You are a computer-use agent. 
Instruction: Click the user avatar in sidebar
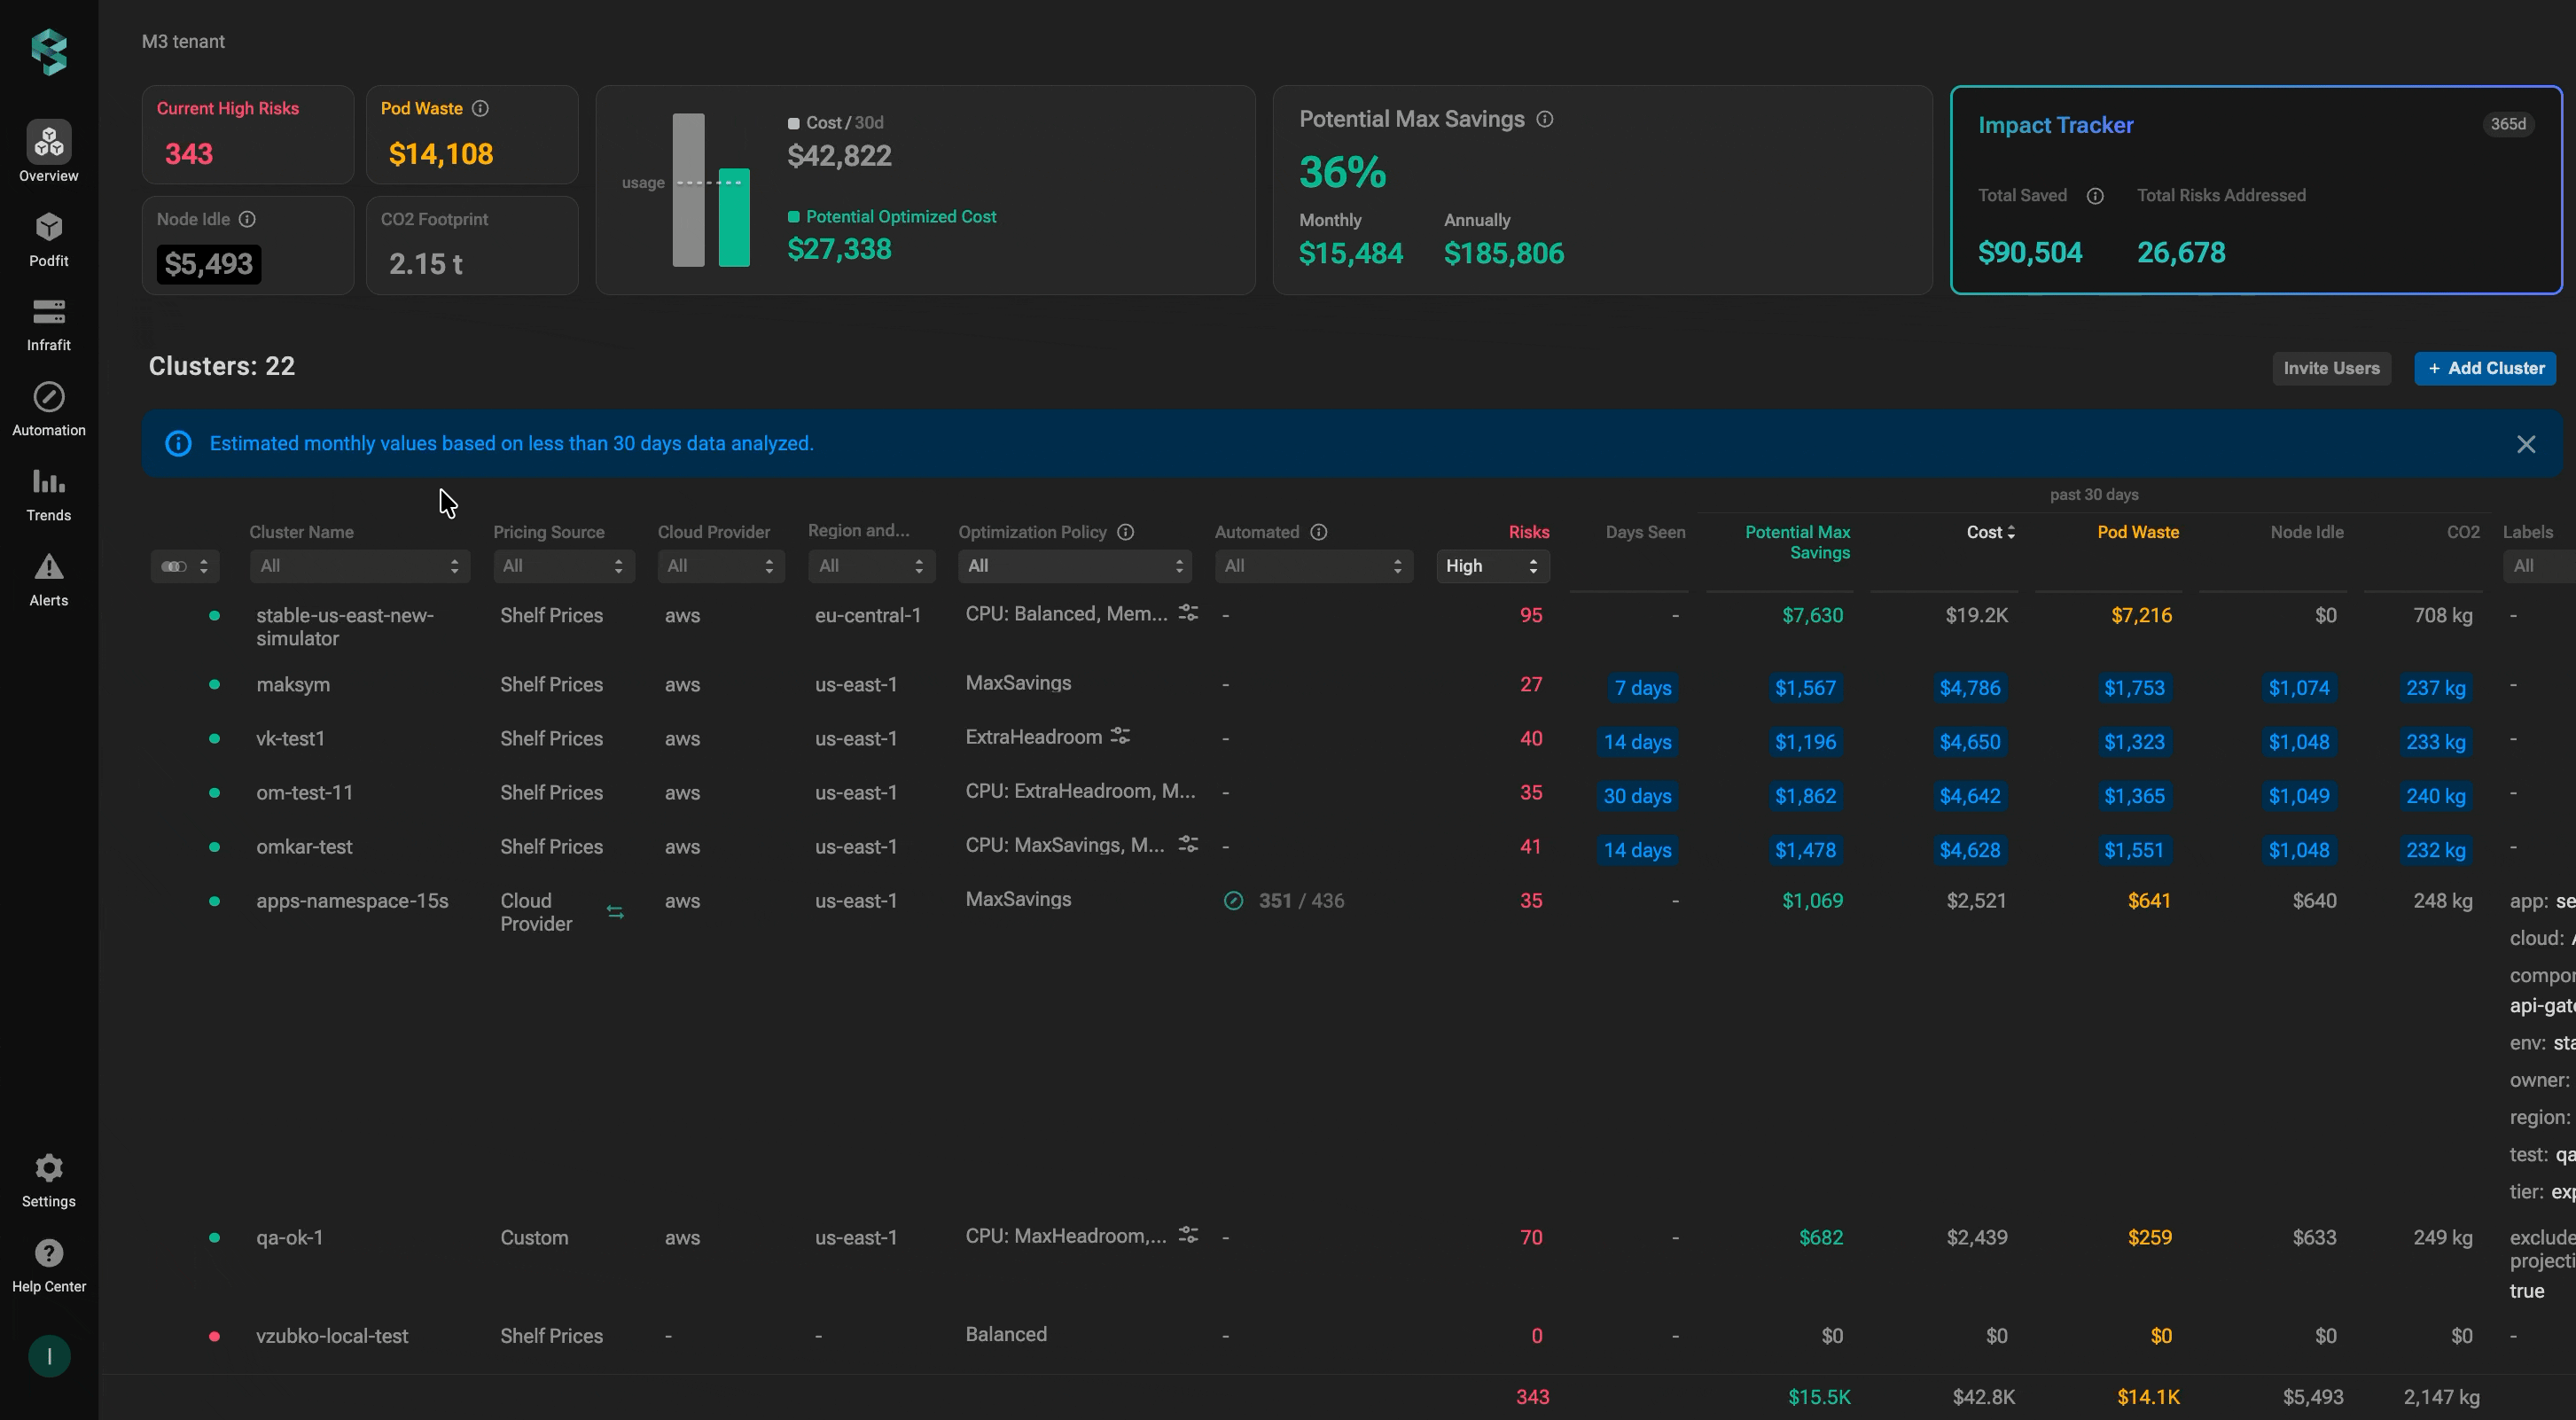coord(49,1357)
